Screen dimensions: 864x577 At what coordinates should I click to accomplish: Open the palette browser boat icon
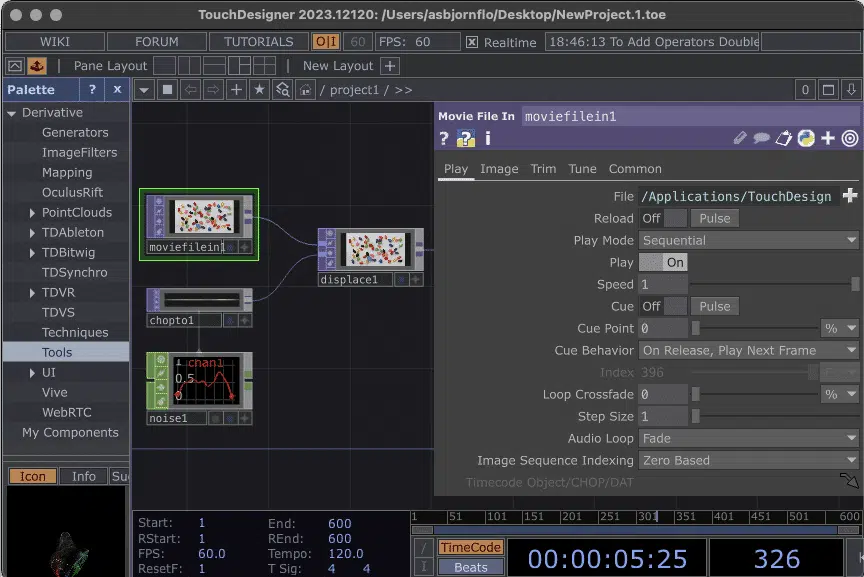(37, 66)
